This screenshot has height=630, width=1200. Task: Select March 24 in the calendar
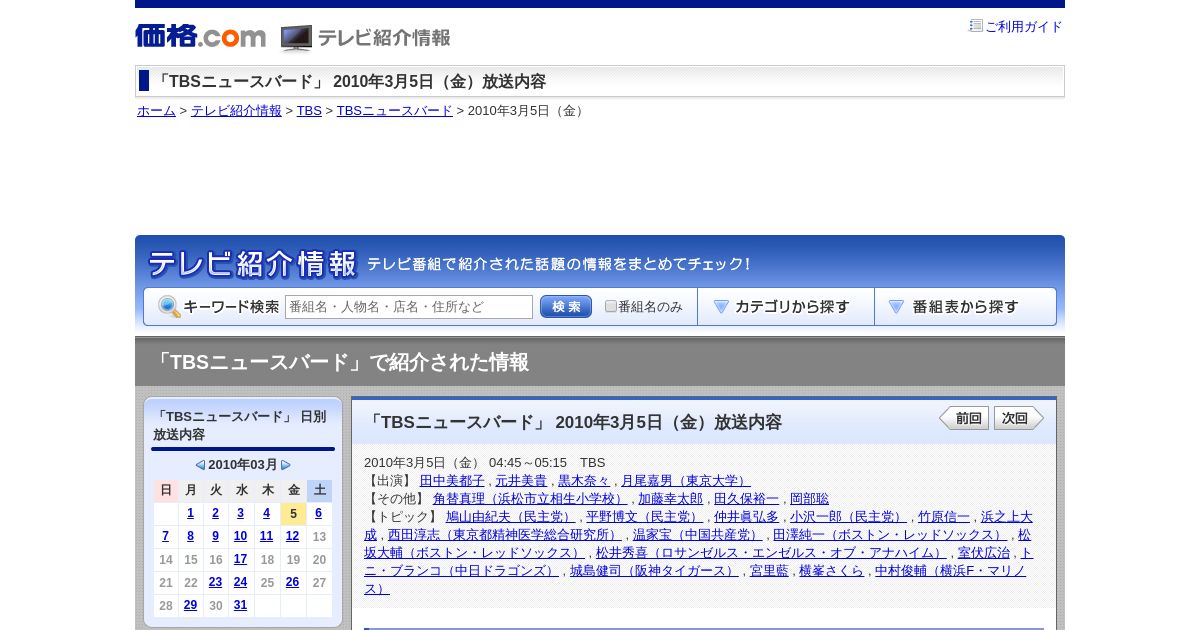240,582
